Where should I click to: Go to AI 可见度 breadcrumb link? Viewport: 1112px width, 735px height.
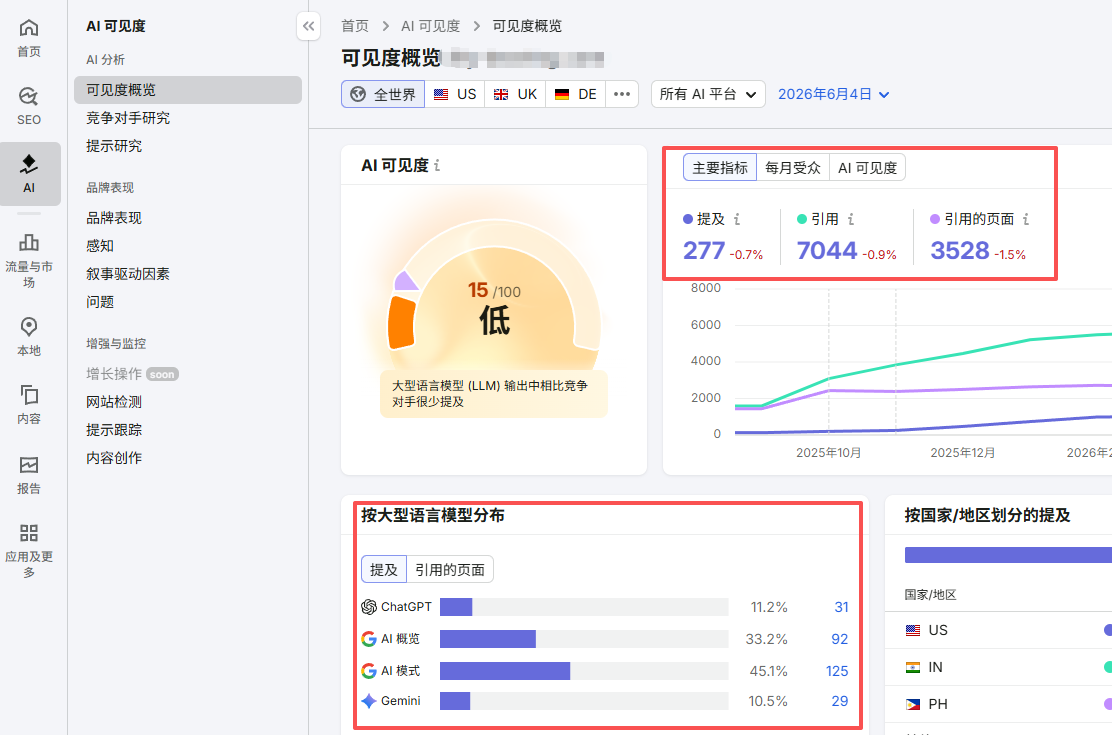[x=430, y=26]
